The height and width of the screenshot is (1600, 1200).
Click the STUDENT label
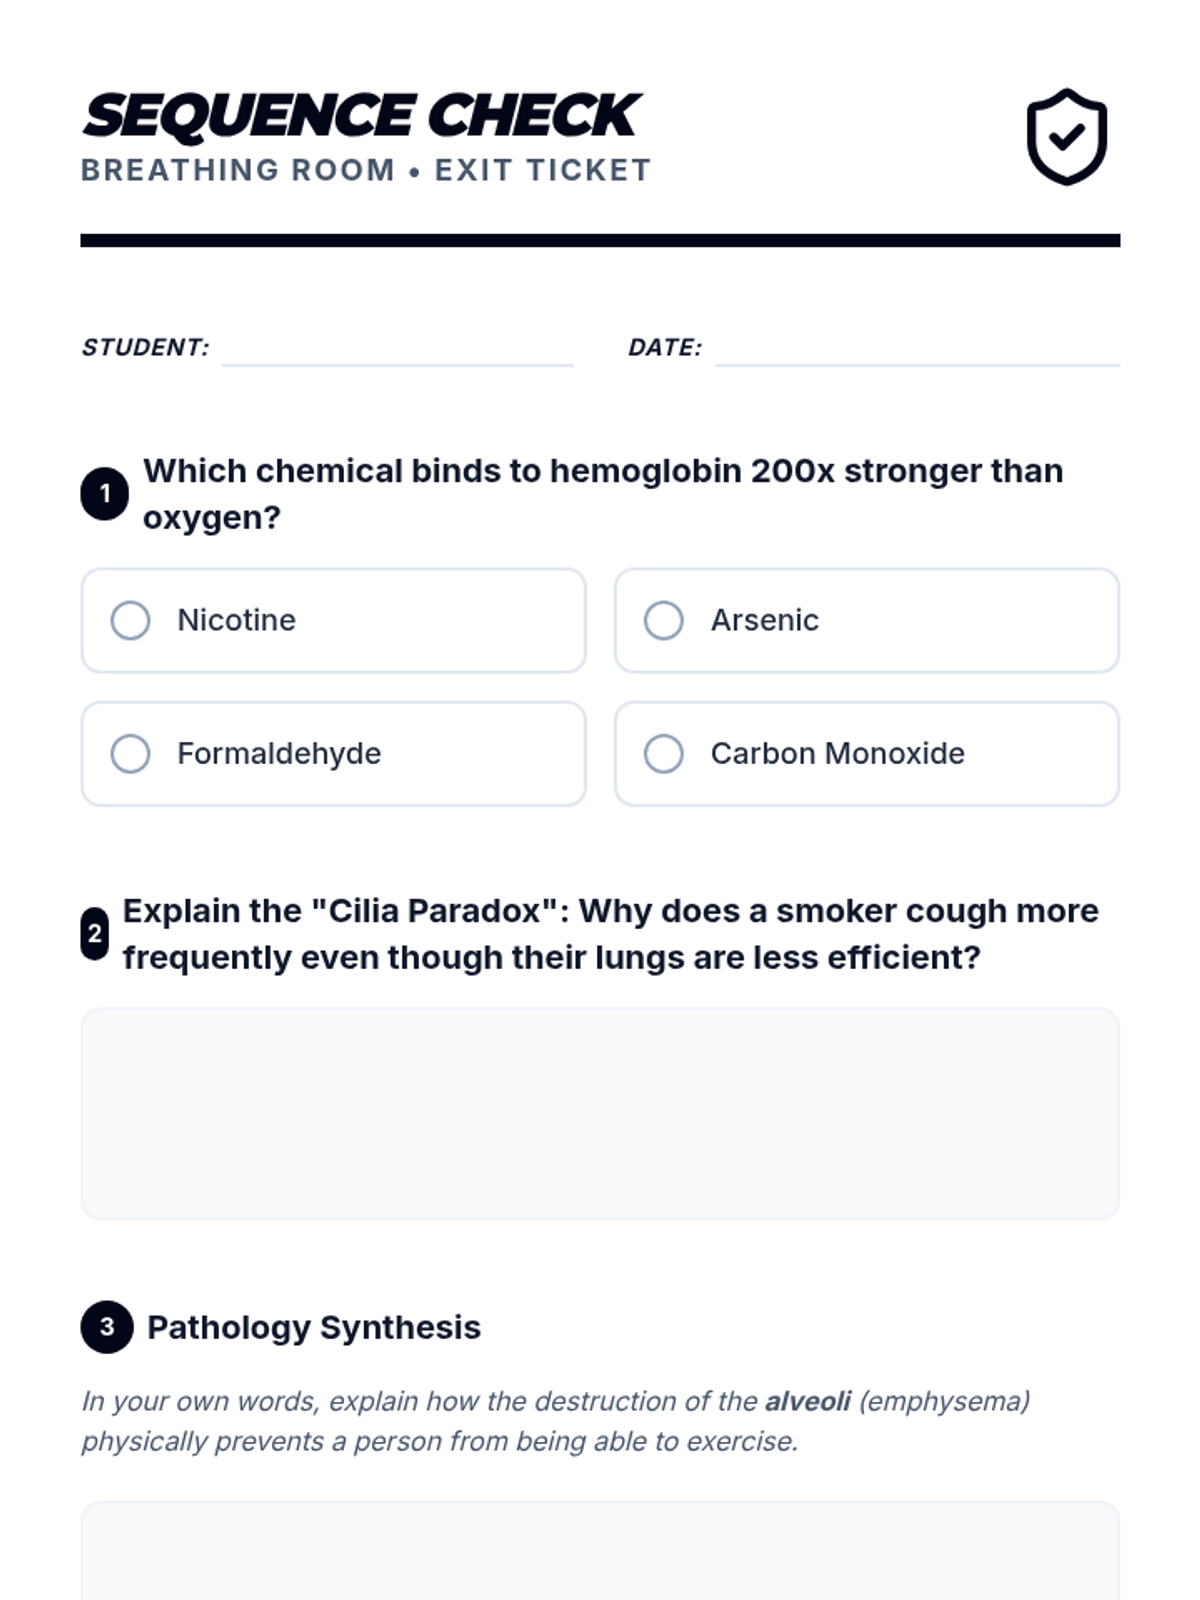[145, 348]
